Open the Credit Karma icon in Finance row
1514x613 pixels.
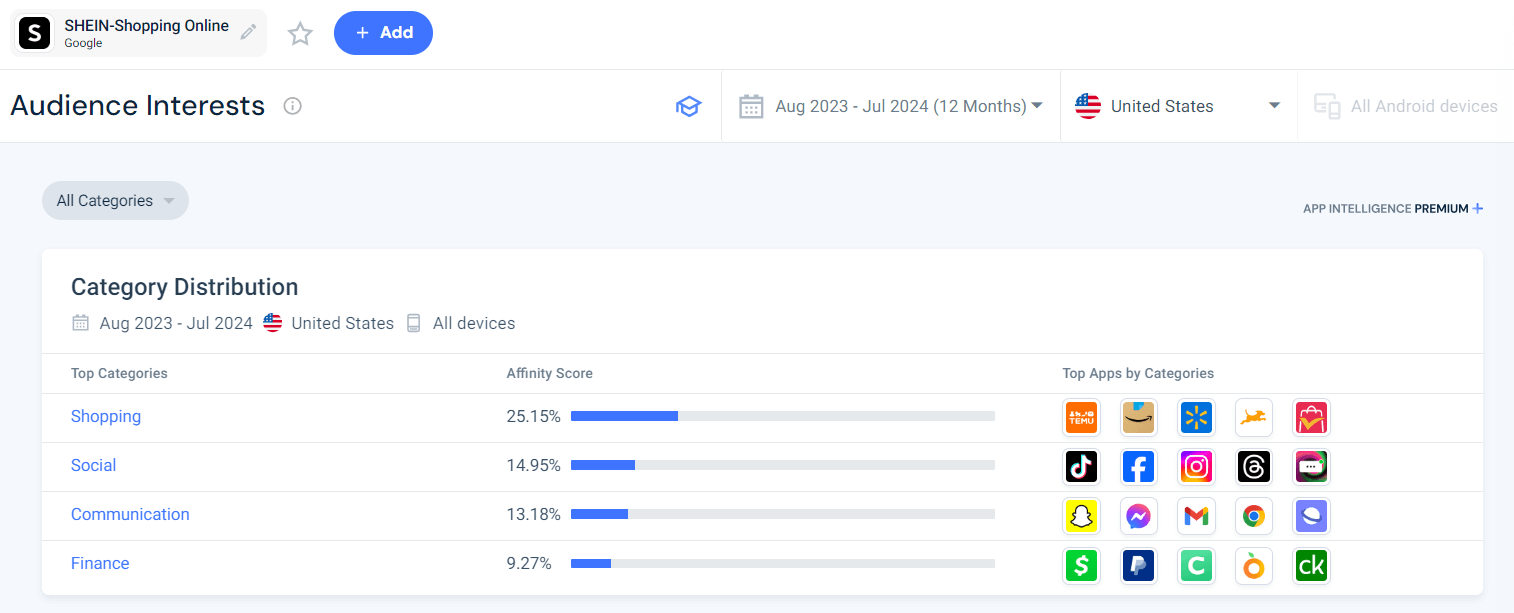click(1311, 565)
